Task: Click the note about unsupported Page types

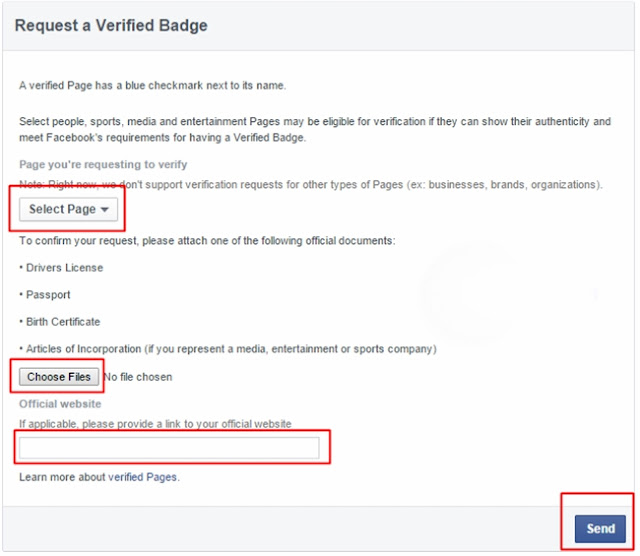Action: point(311,185)
